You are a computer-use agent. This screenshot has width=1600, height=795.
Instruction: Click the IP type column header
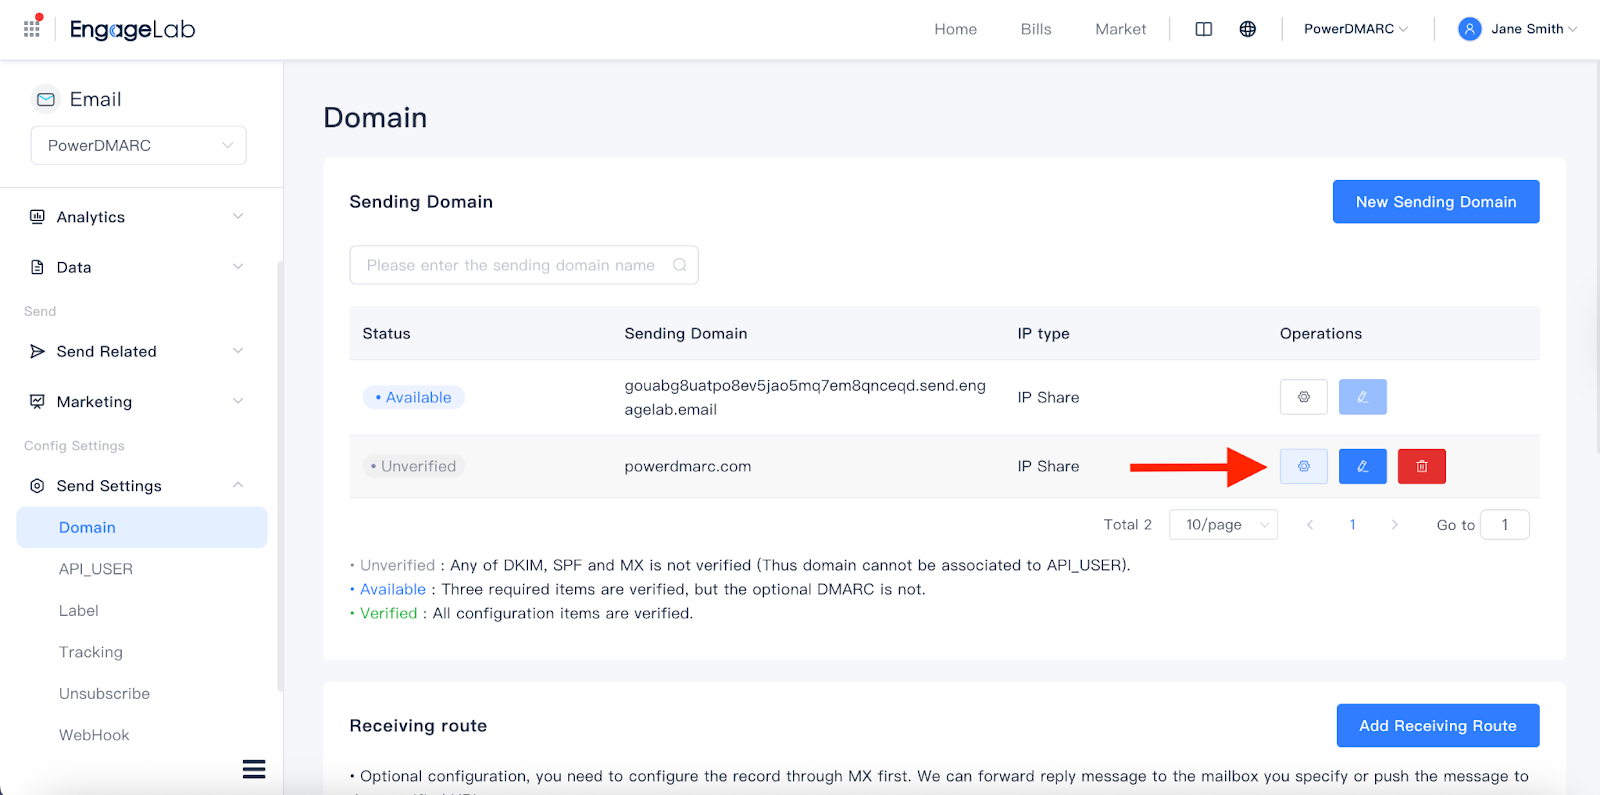click(1043, 333)
